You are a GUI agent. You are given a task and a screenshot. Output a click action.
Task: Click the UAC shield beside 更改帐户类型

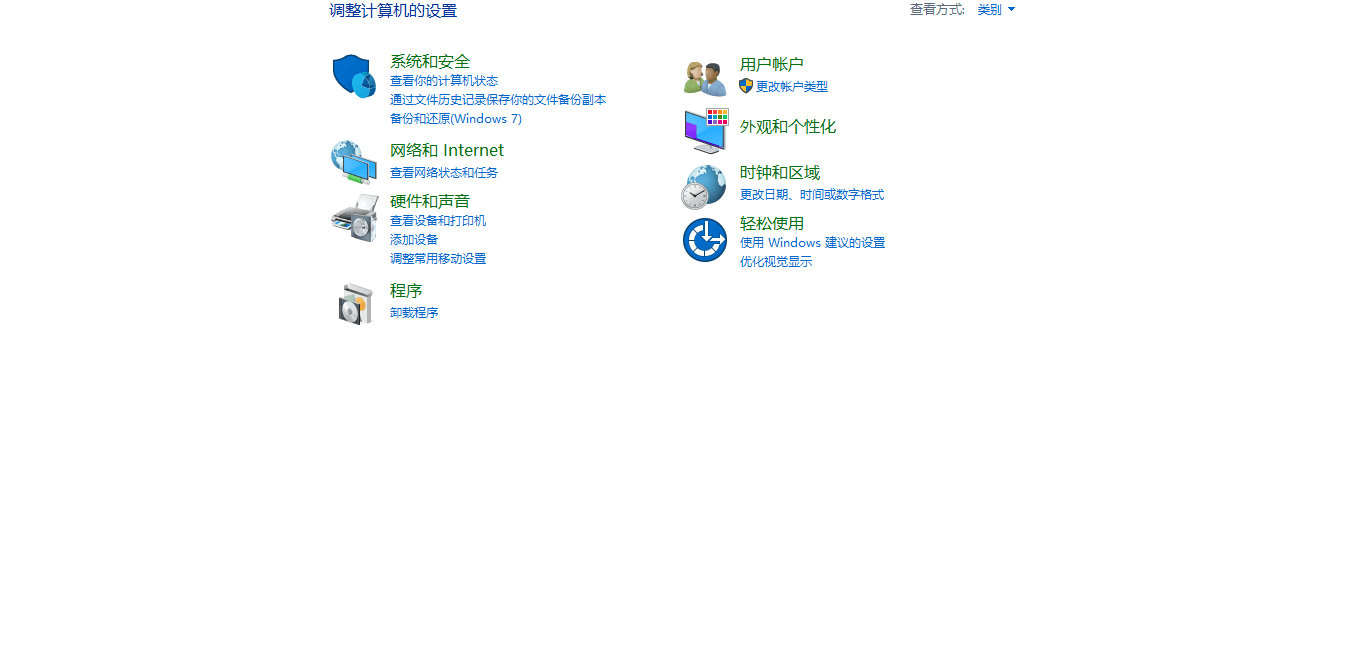click(746, 86)
